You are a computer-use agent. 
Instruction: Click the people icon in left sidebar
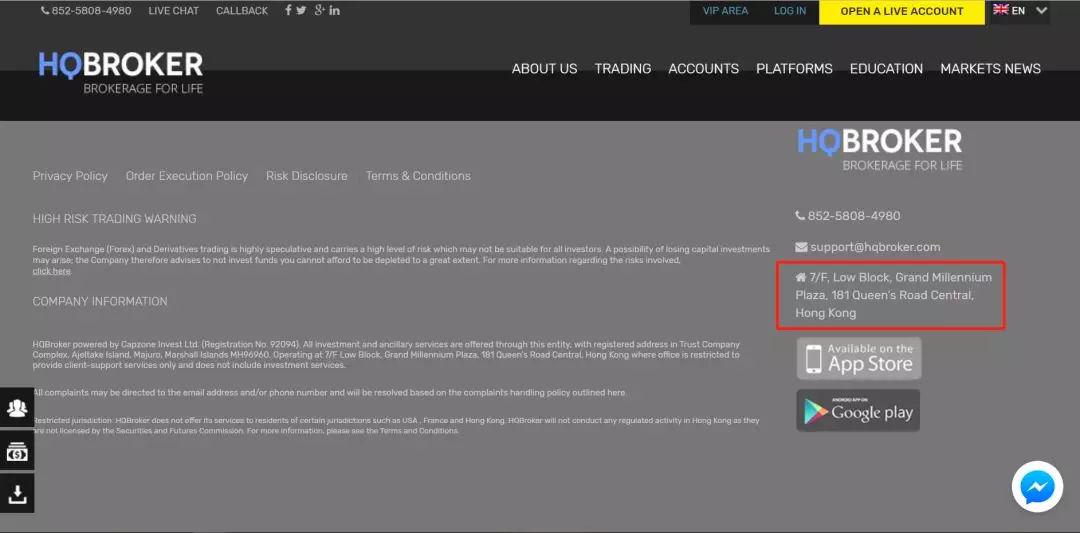[x=17, y=408]
